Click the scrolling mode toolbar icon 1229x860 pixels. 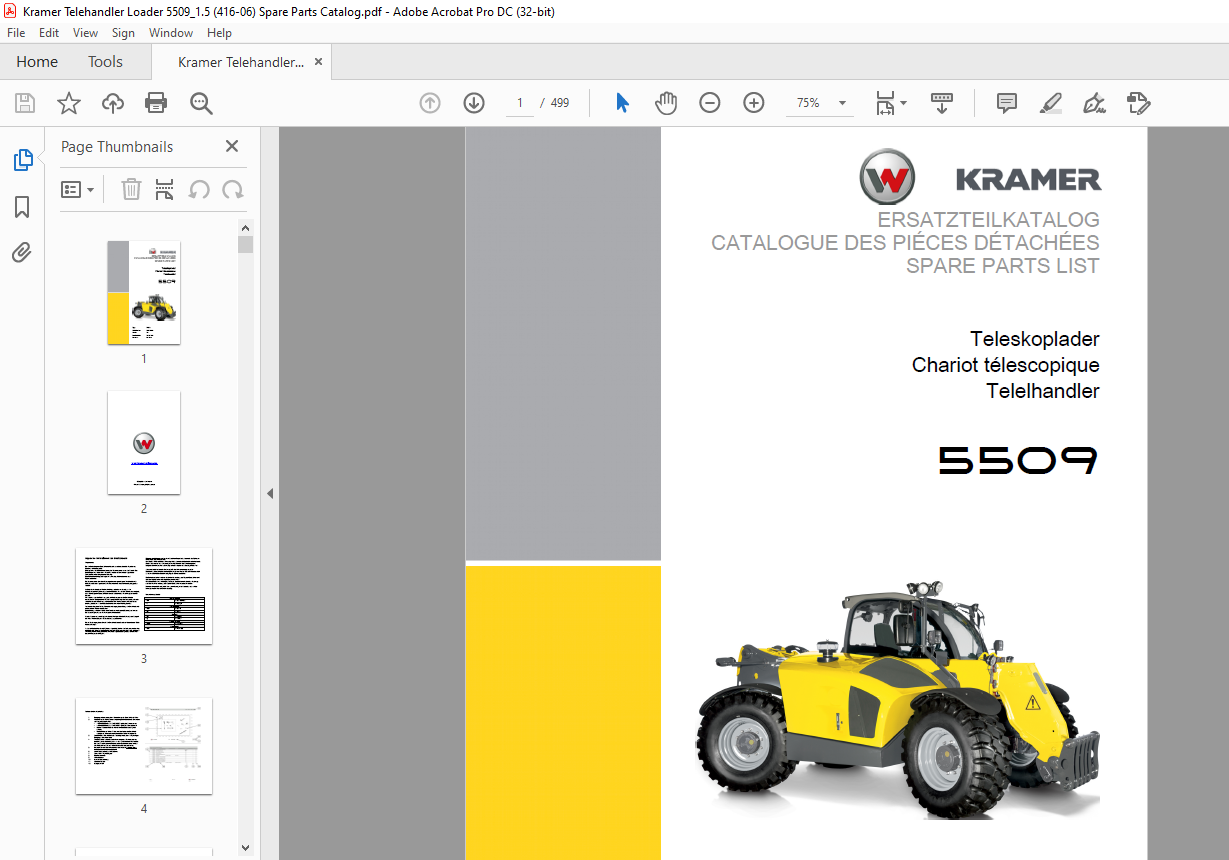point(942,103)
